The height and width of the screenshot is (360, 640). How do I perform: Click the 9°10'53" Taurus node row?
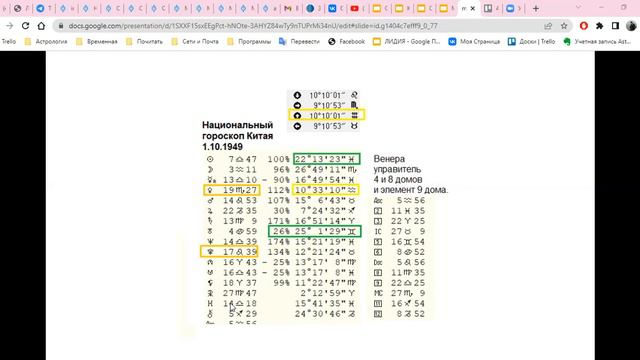click(325, 126)
